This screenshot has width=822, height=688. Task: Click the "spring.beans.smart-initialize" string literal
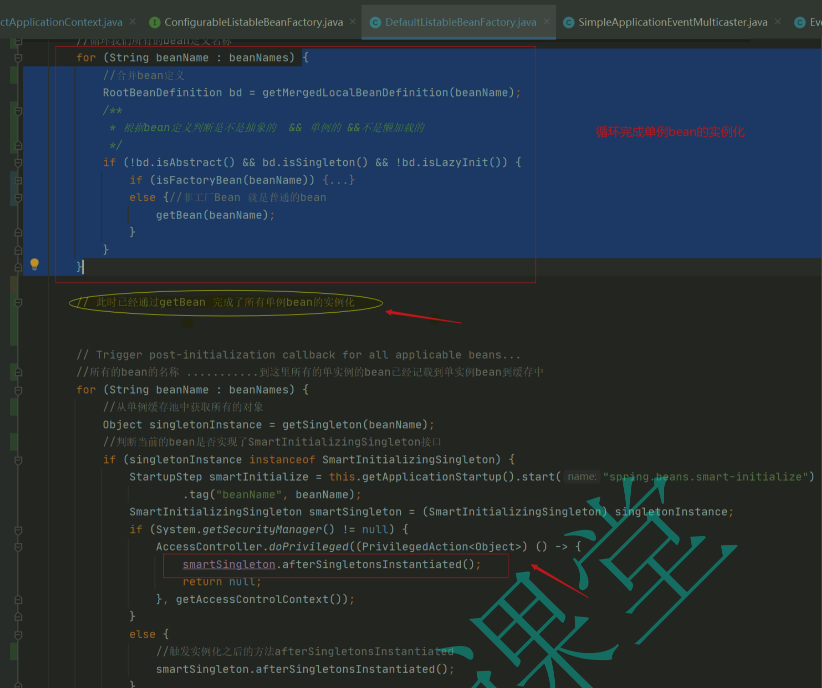pyautogui.click(x=705, y=477)
